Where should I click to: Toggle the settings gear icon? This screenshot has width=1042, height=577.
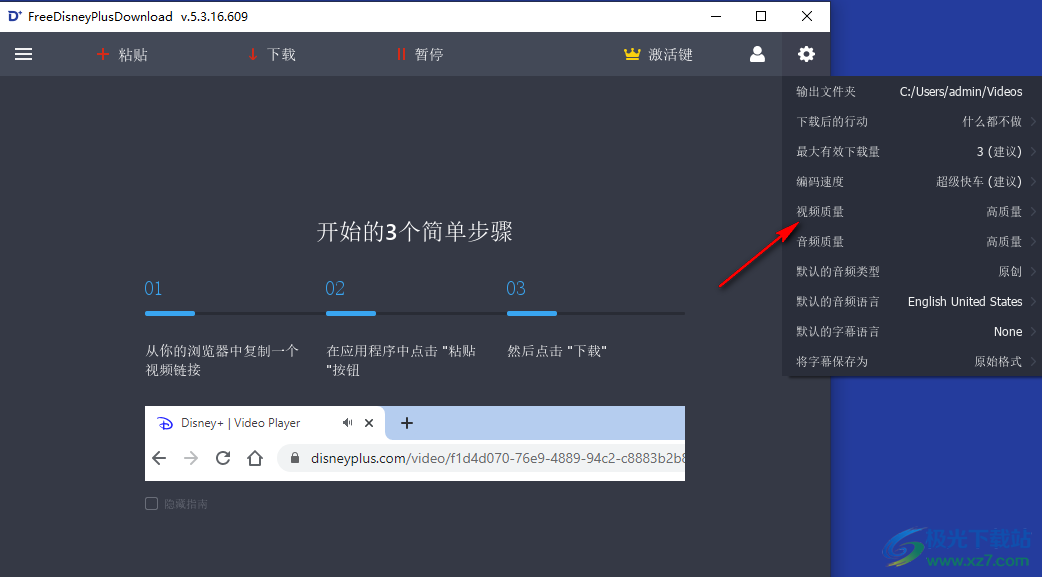pyautogui.click(x=806, y=54)
